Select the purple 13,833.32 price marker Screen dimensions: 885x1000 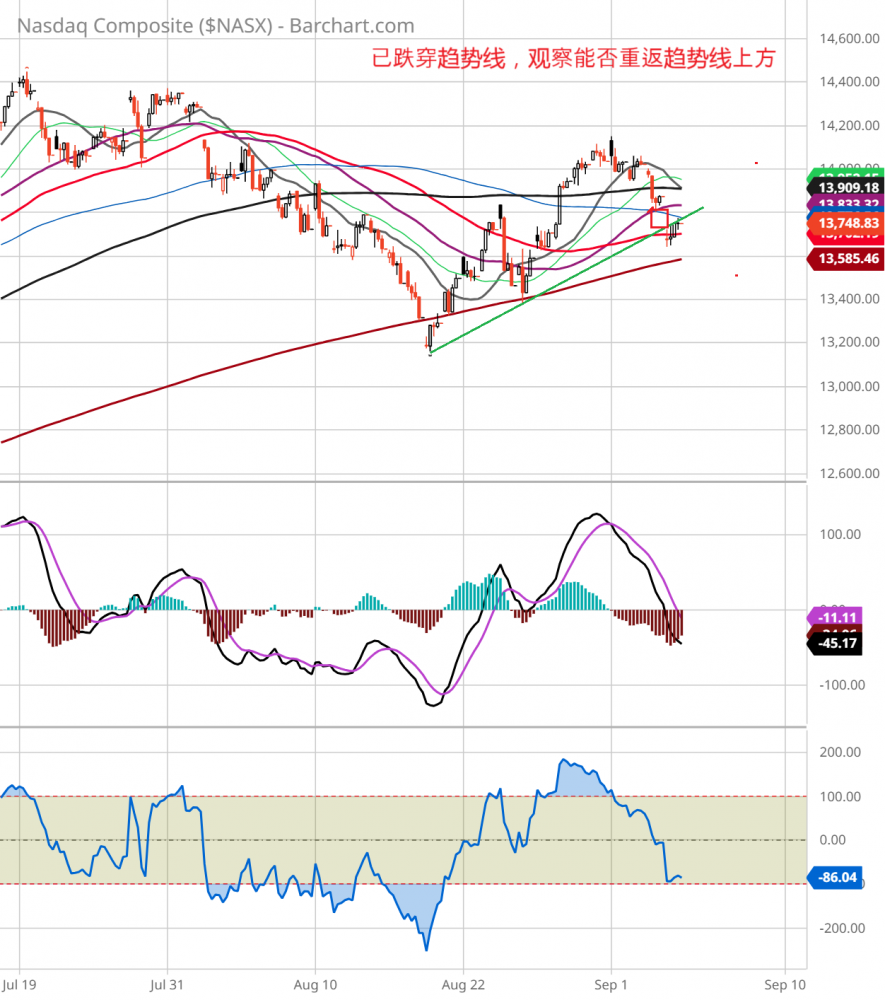(x=848, y=203)
